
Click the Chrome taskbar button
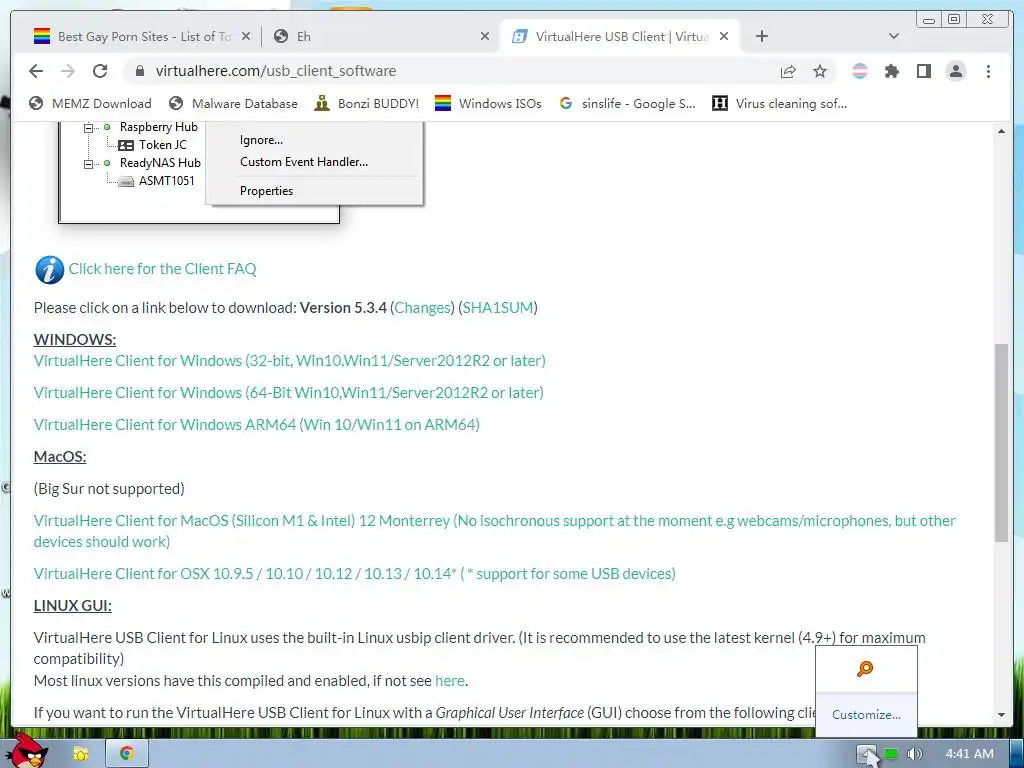127,754
